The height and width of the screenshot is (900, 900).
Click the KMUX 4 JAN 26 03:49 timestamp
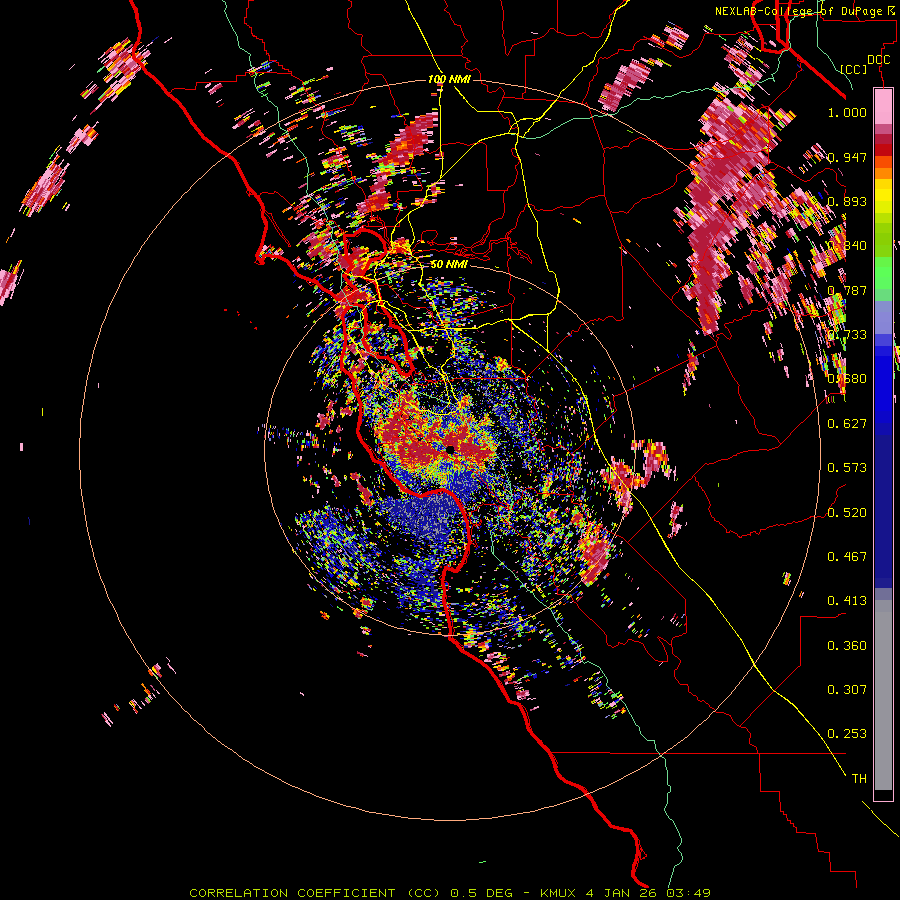point(625,893)
